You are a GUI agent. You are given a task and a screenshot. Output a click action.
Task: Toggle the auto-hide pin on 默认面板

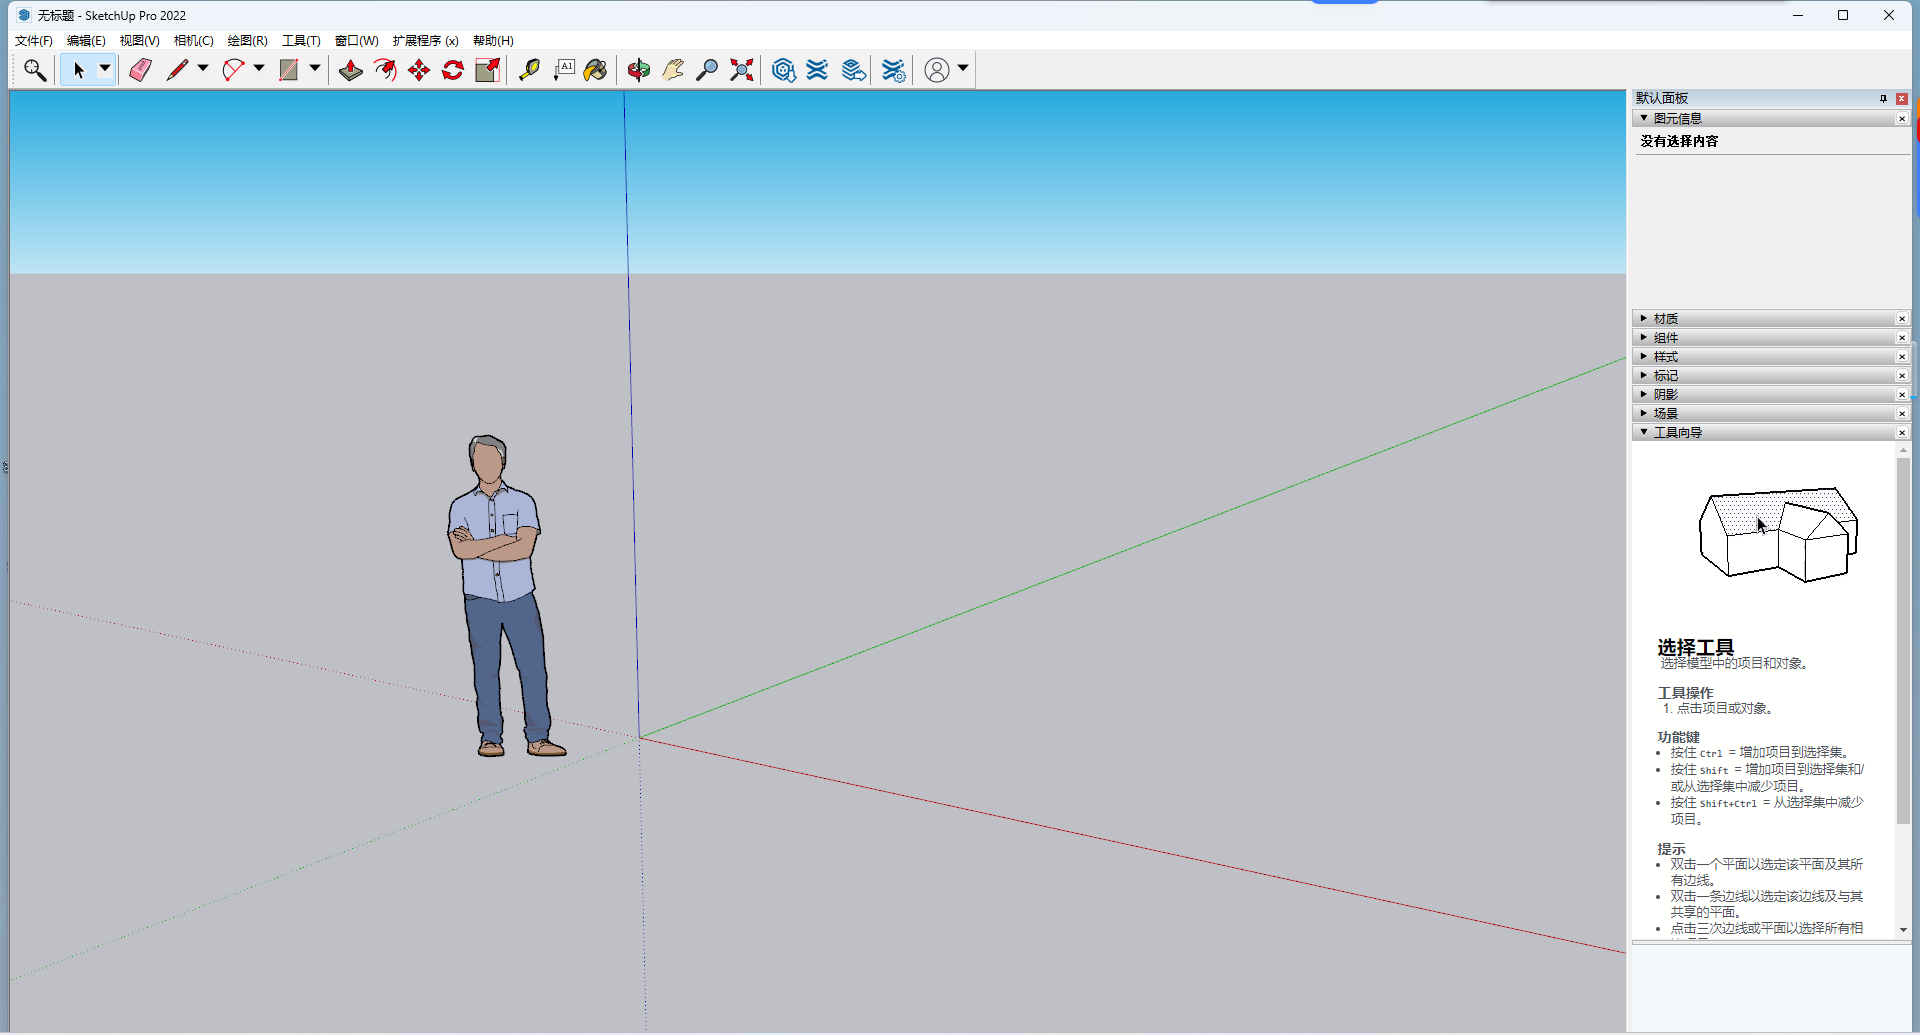(1881, 98)
